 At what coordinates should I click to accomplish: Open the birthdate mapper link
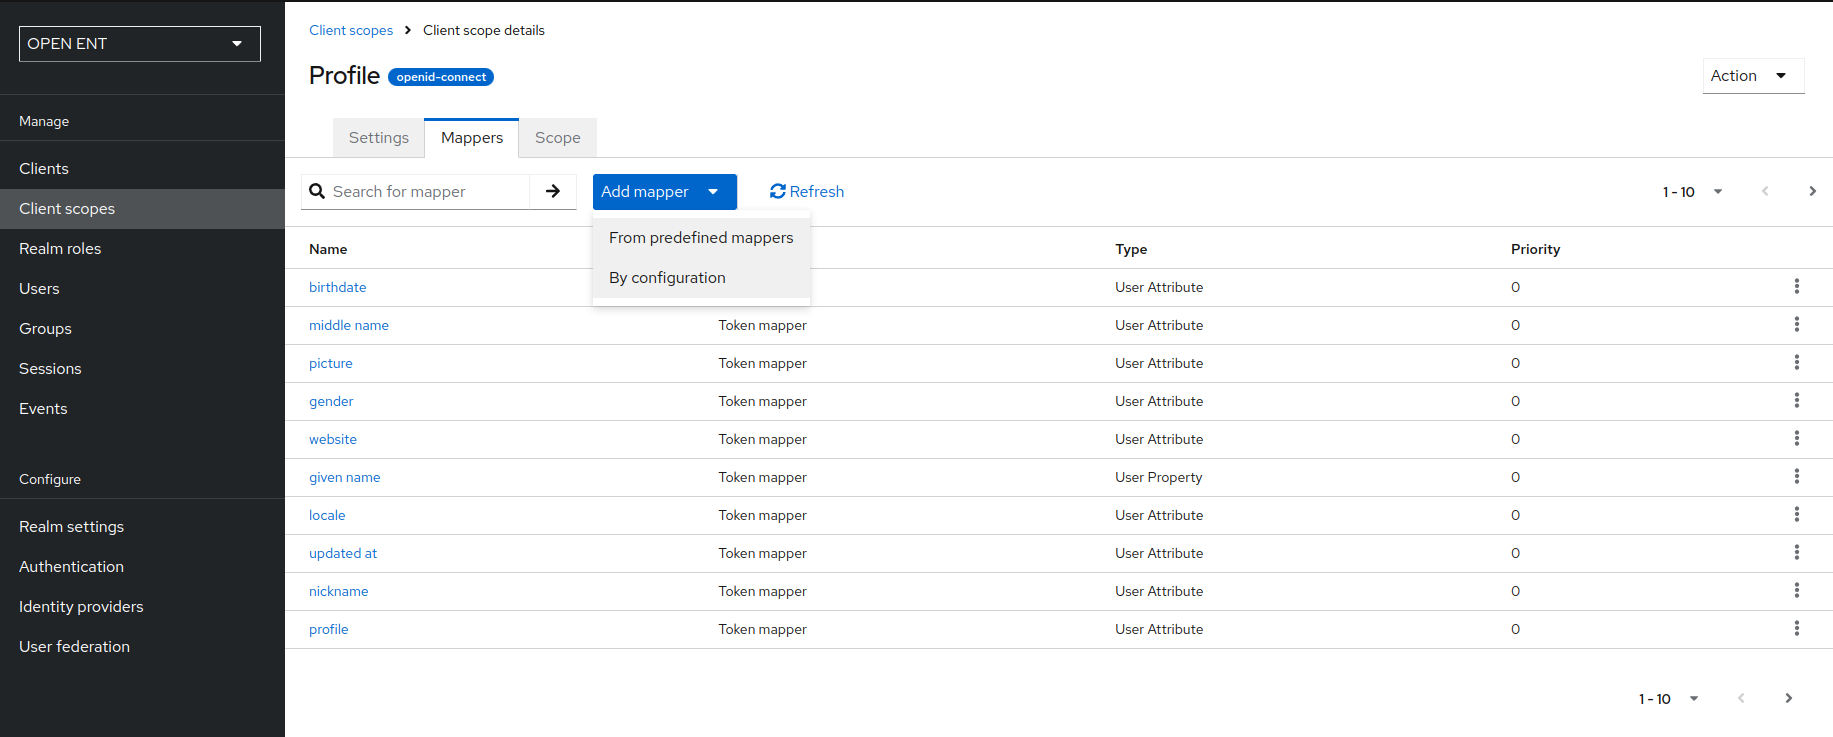338,287
